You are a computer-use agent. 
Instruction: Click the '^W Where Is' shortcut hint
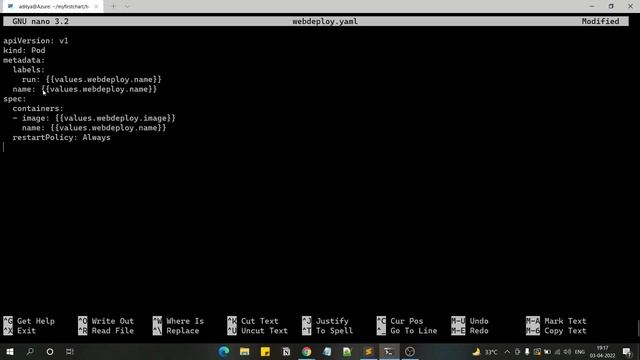178,321
